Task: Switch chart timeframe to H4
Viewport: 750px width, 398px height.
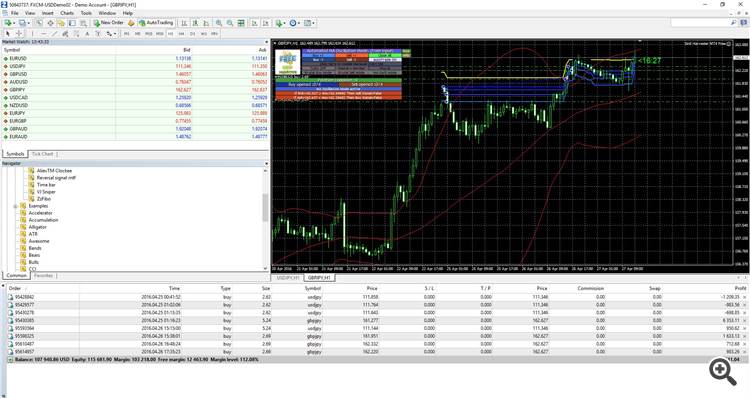Action: (181, 33)
